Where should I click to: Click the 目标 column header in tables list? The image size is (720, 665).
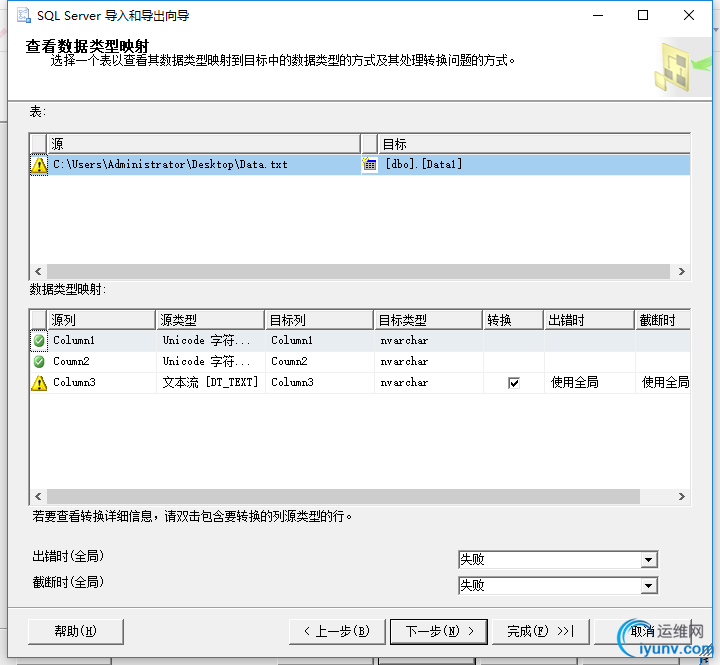click(x=534, y=144)
